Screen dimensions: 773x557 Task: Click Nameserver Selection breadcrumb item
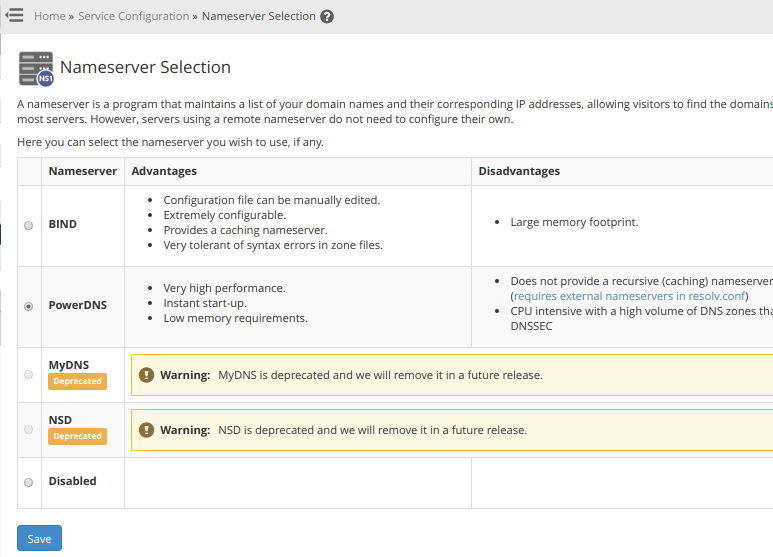click(258, 17)
